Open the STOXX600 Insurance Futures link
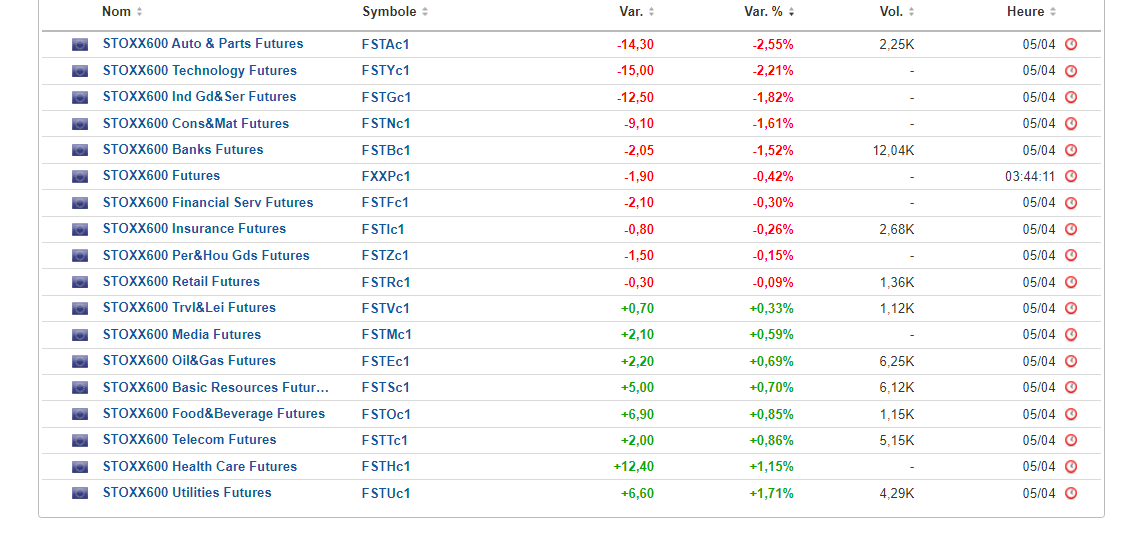 click(x=194, y=229)
